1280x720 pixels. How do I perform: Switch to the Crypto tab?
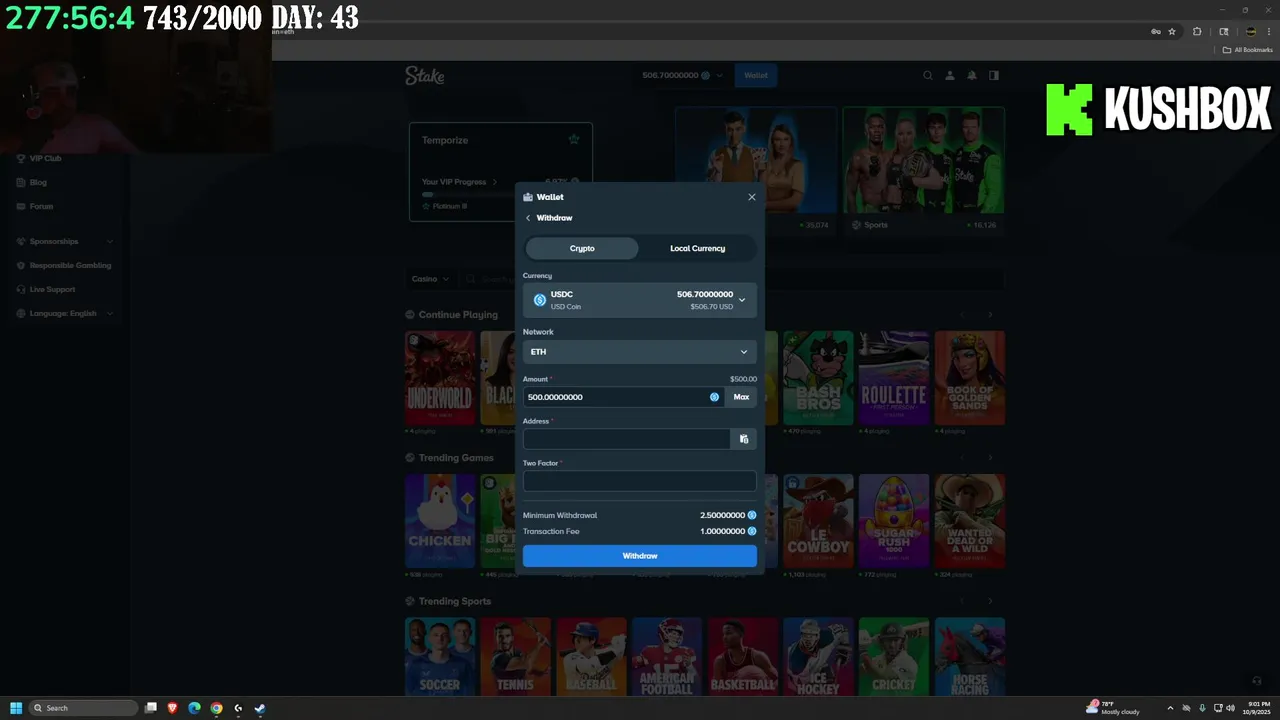(x=582, y=248)
